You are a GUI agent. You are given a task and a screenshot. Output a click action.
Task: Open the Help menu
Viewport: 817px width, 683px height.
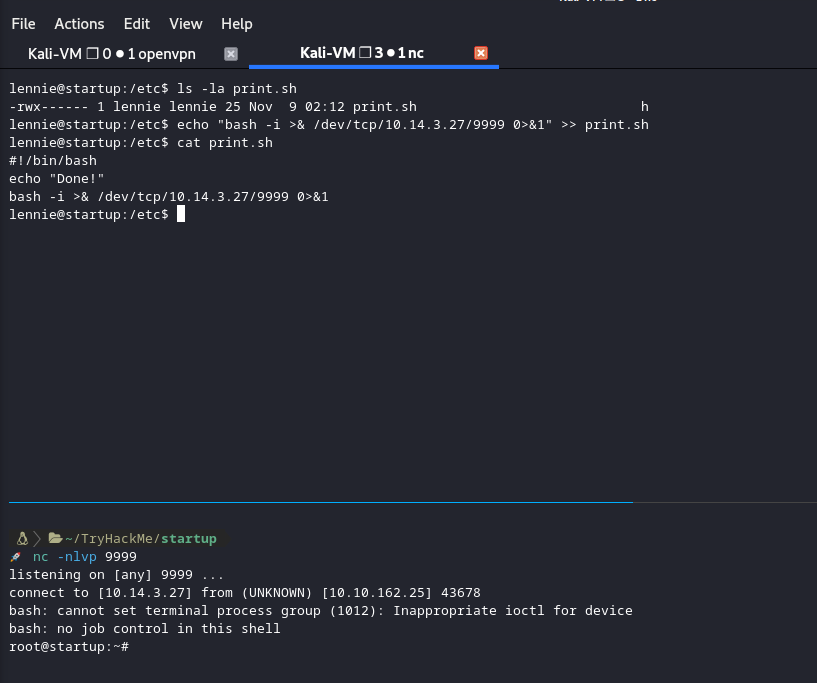pyautogui.click(x=237, y=24)
